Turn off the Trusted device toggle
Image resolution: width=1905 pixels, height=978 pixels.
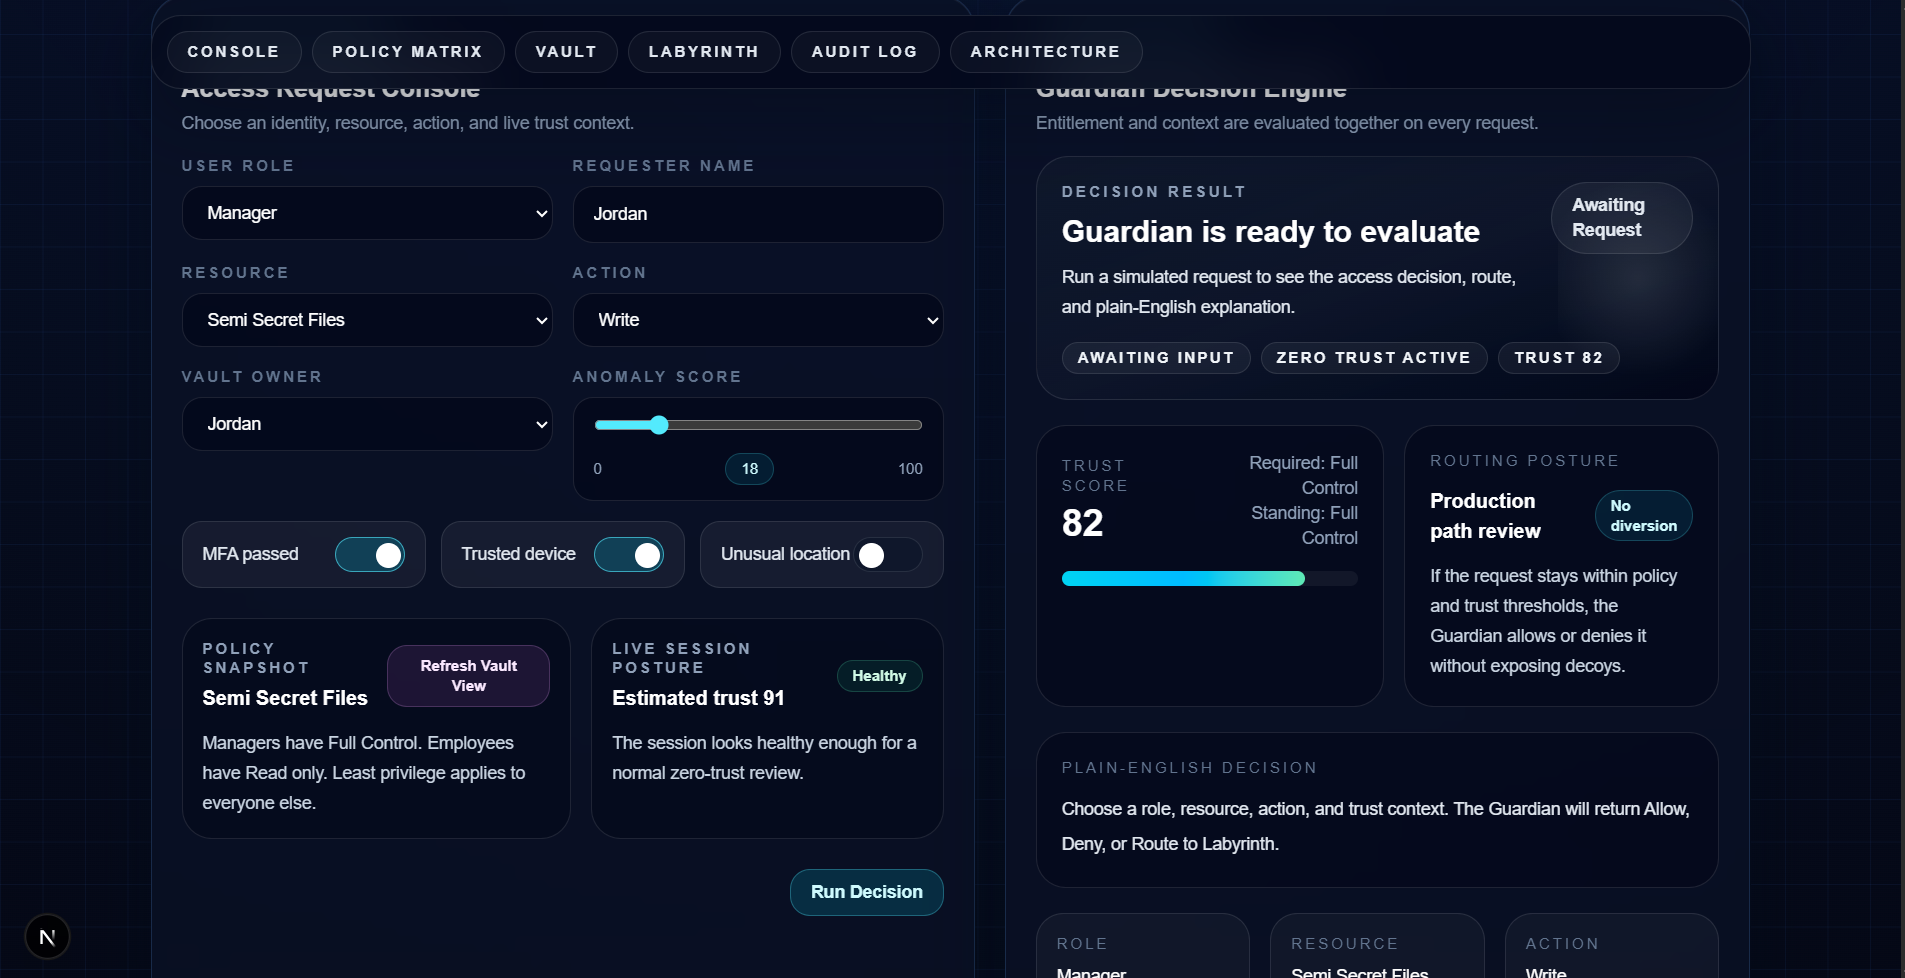pos(629,554)
